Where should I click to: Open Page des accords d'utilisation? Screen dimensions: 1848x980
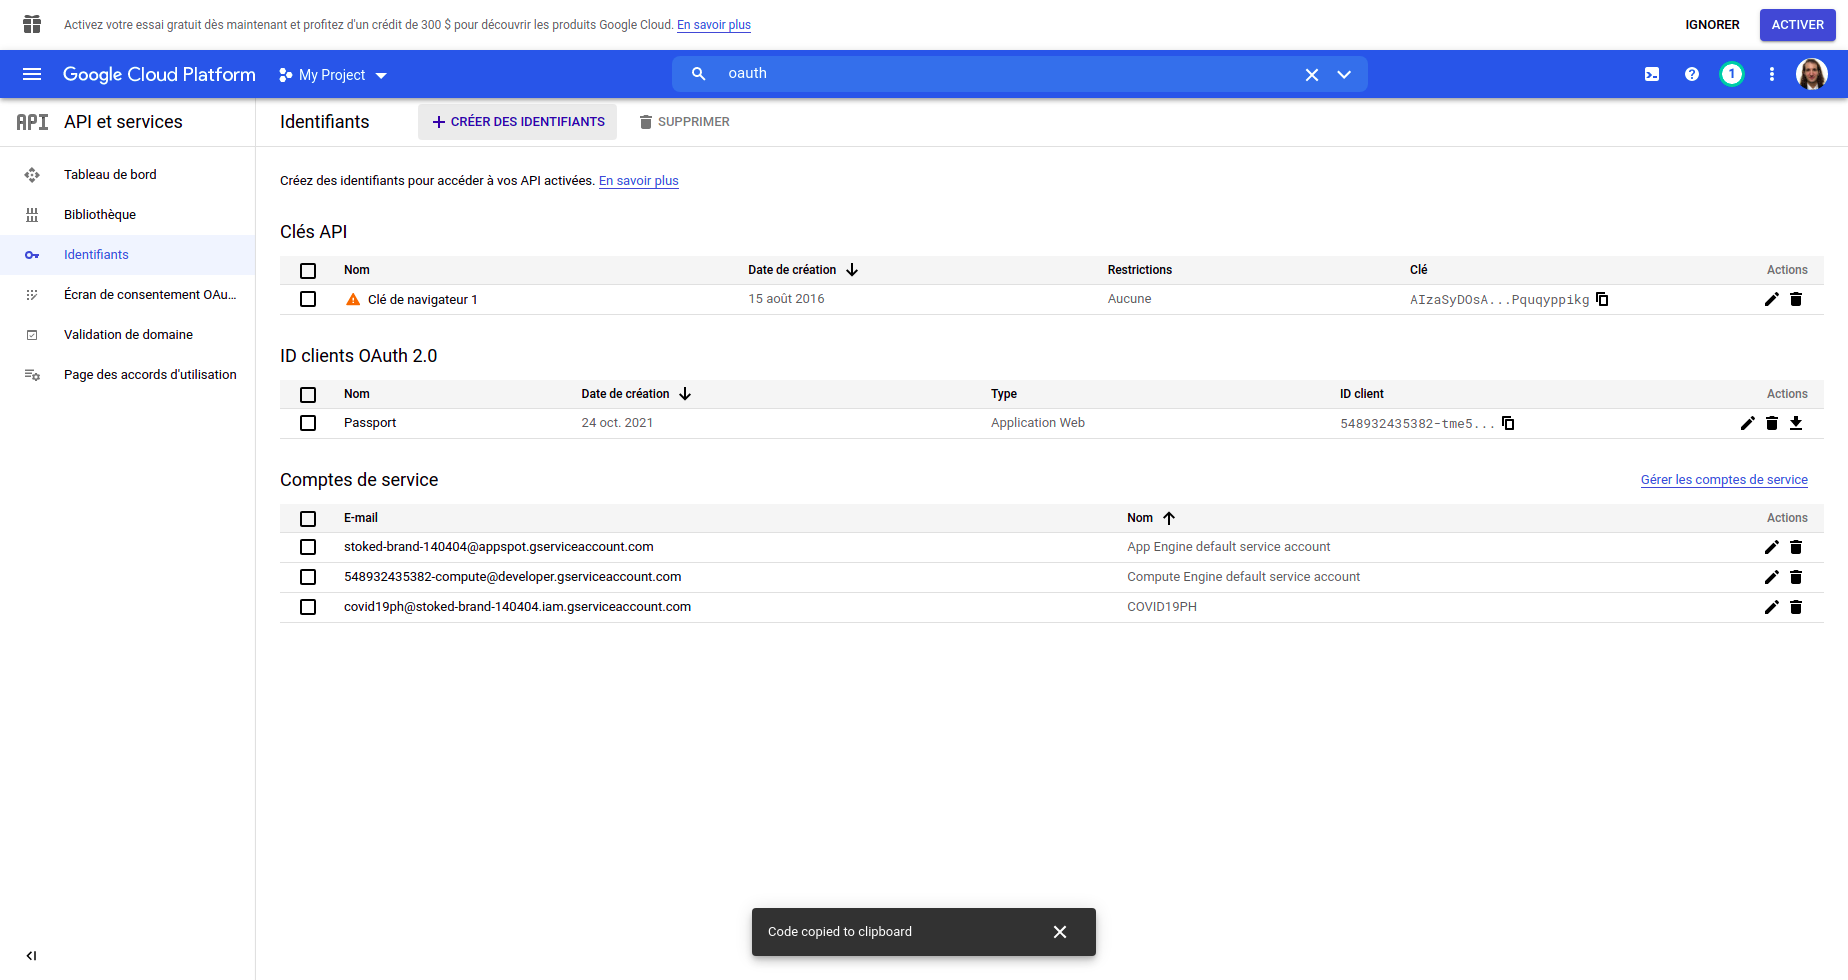coord(127,374)
